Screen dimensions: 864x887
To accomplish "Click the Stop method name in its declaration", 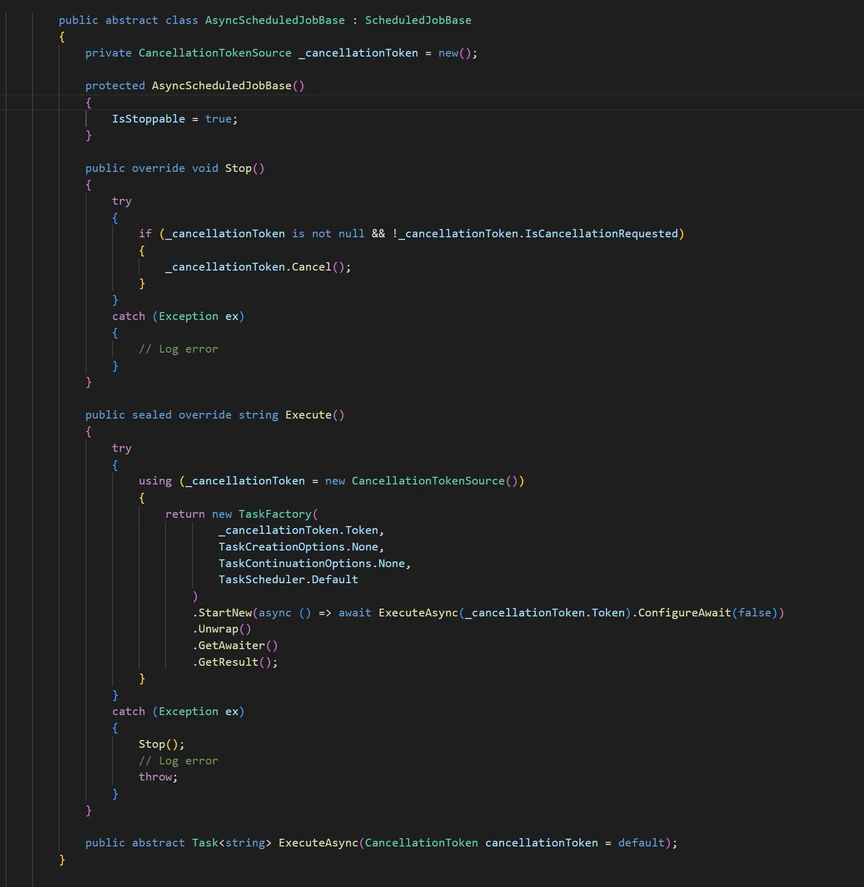I will [x=238, y=168].
